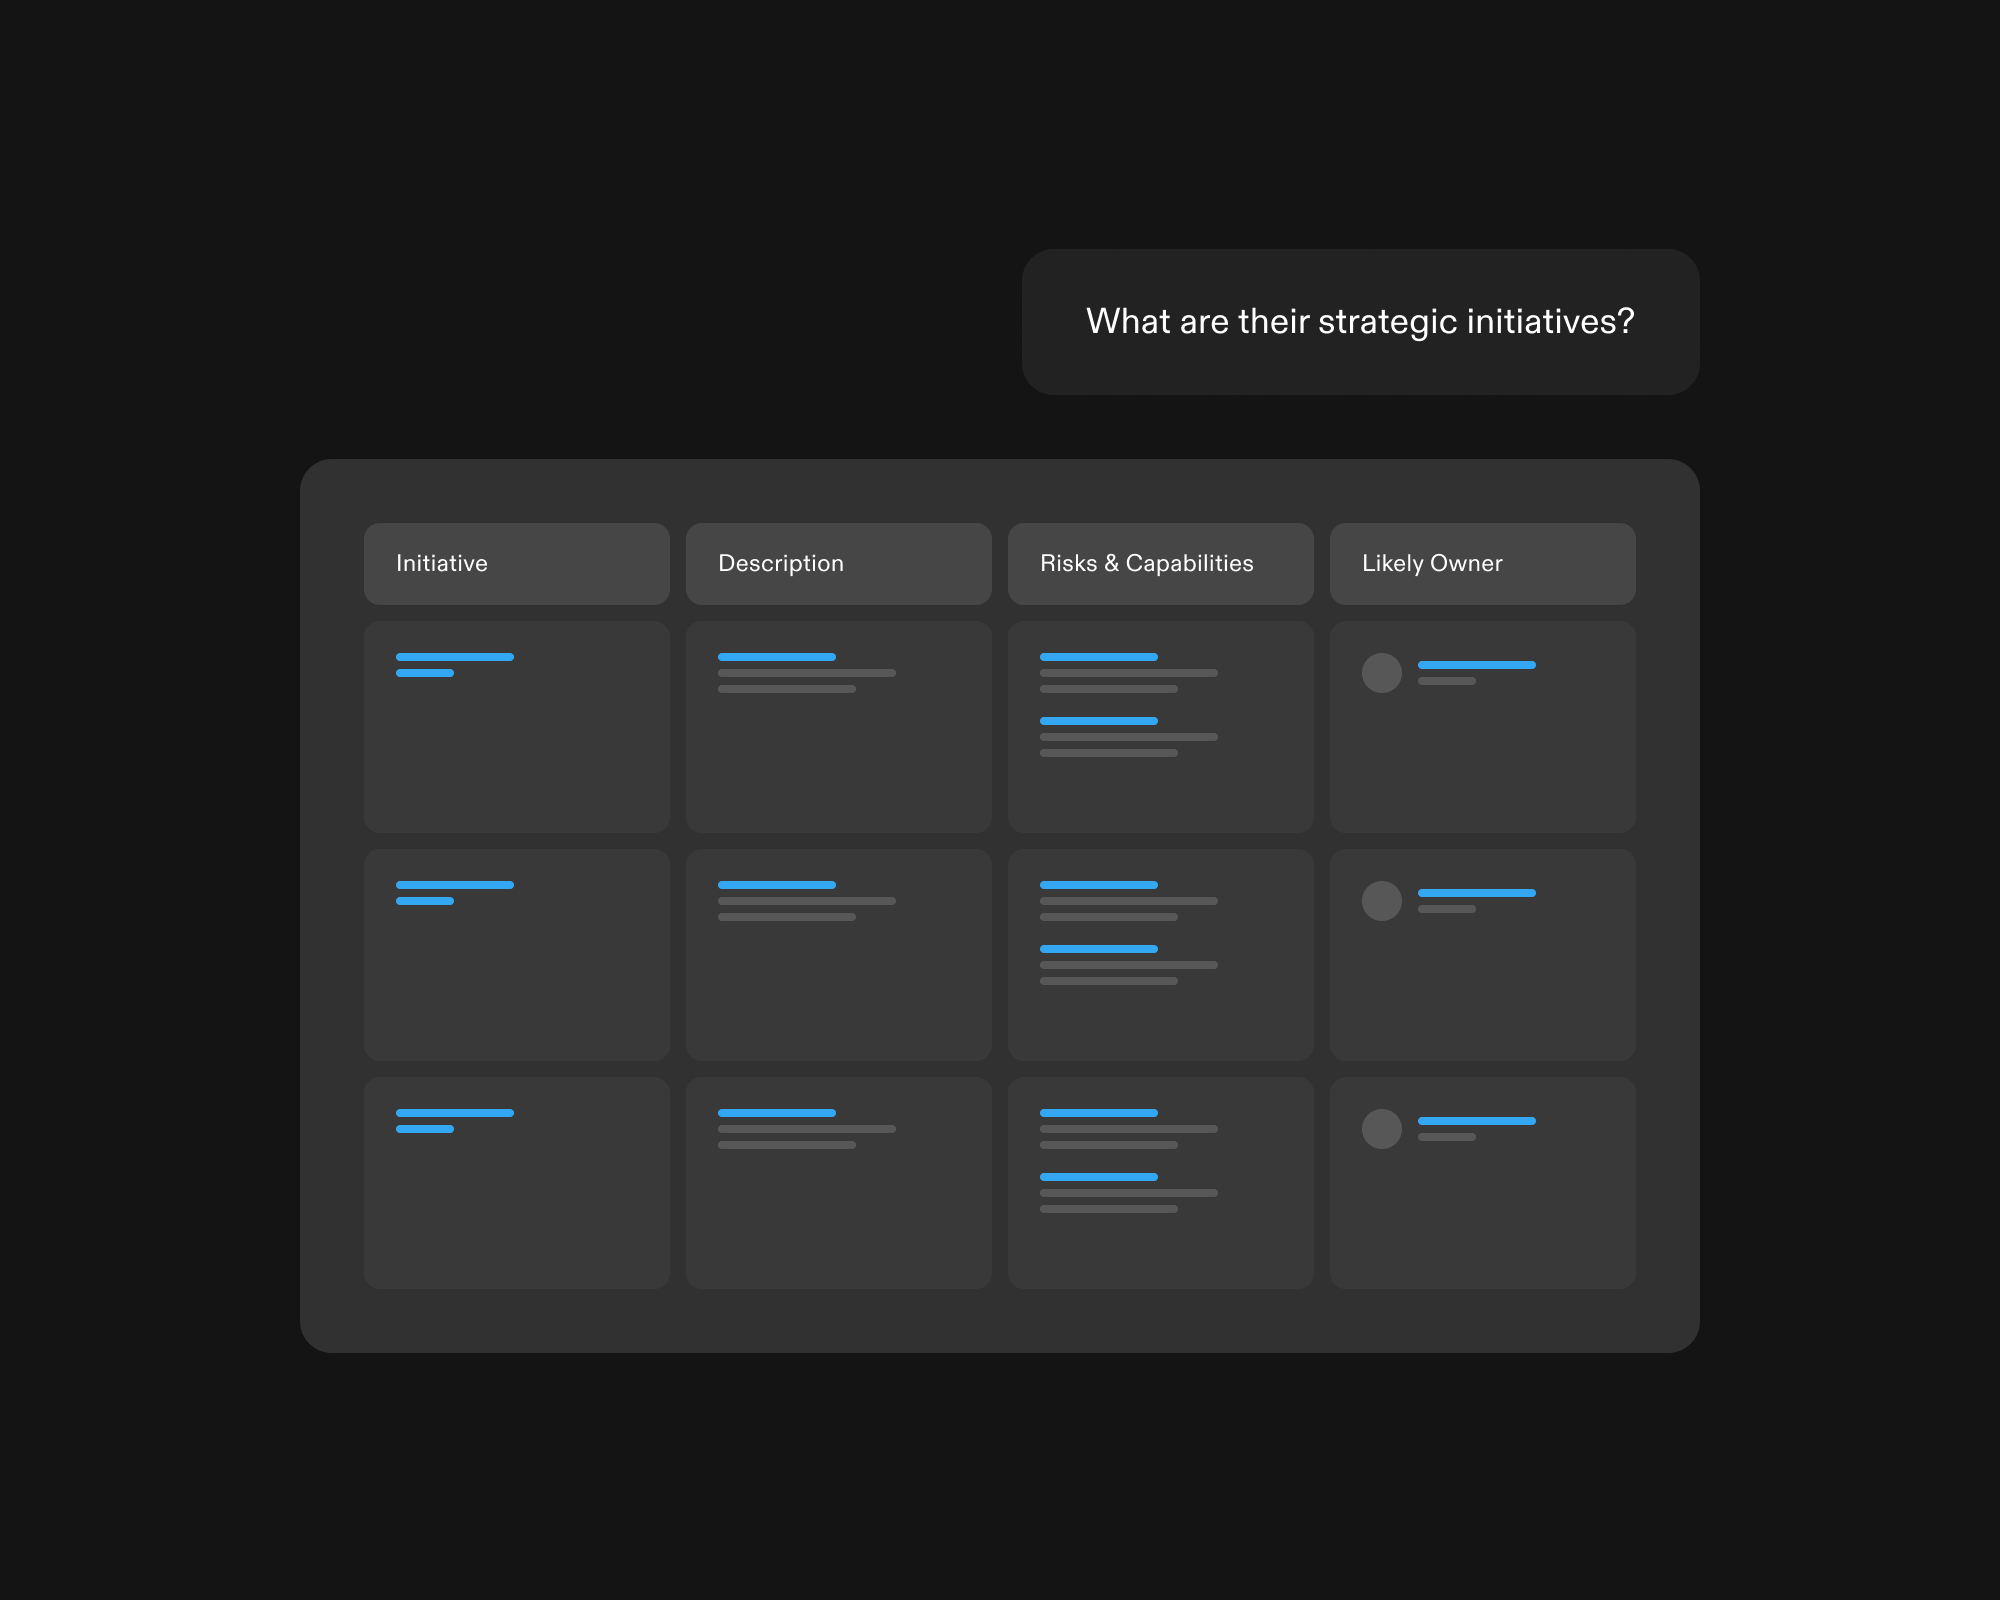
Task: Open the third row Initiative cell
Action: 516,1183
